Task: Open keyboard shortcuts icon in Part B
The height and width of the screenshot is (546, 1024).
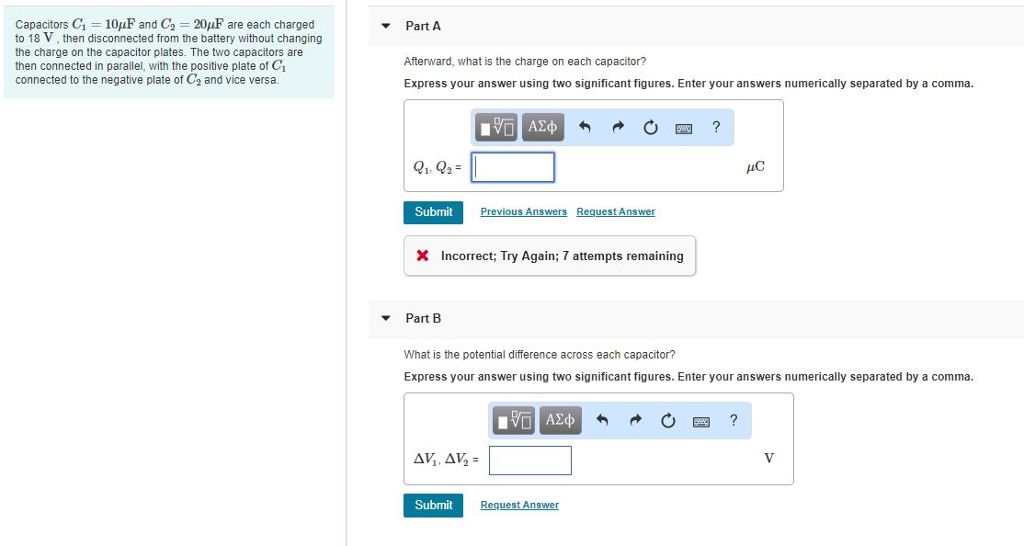Action: coord(701,420)
